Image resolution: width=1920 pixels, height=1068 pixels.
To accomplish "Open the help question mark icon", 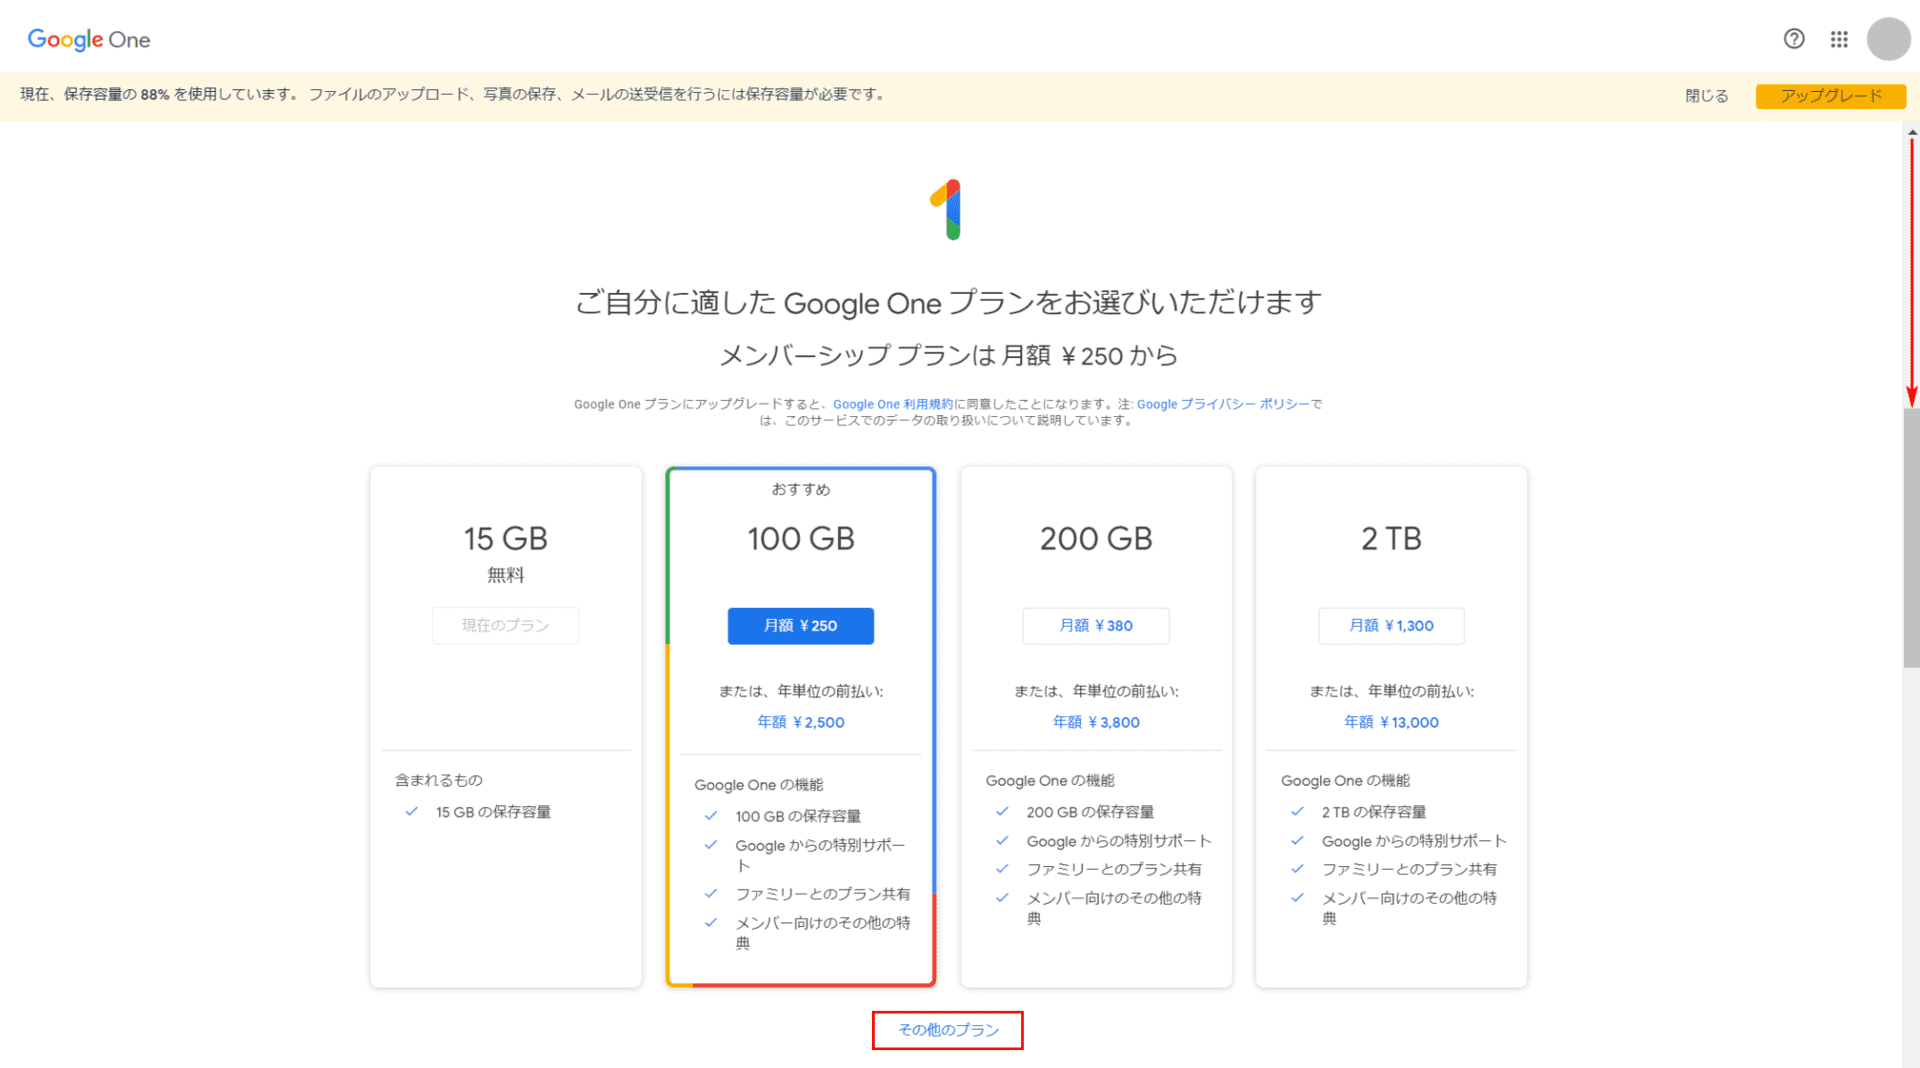I will click(1794, 39).
